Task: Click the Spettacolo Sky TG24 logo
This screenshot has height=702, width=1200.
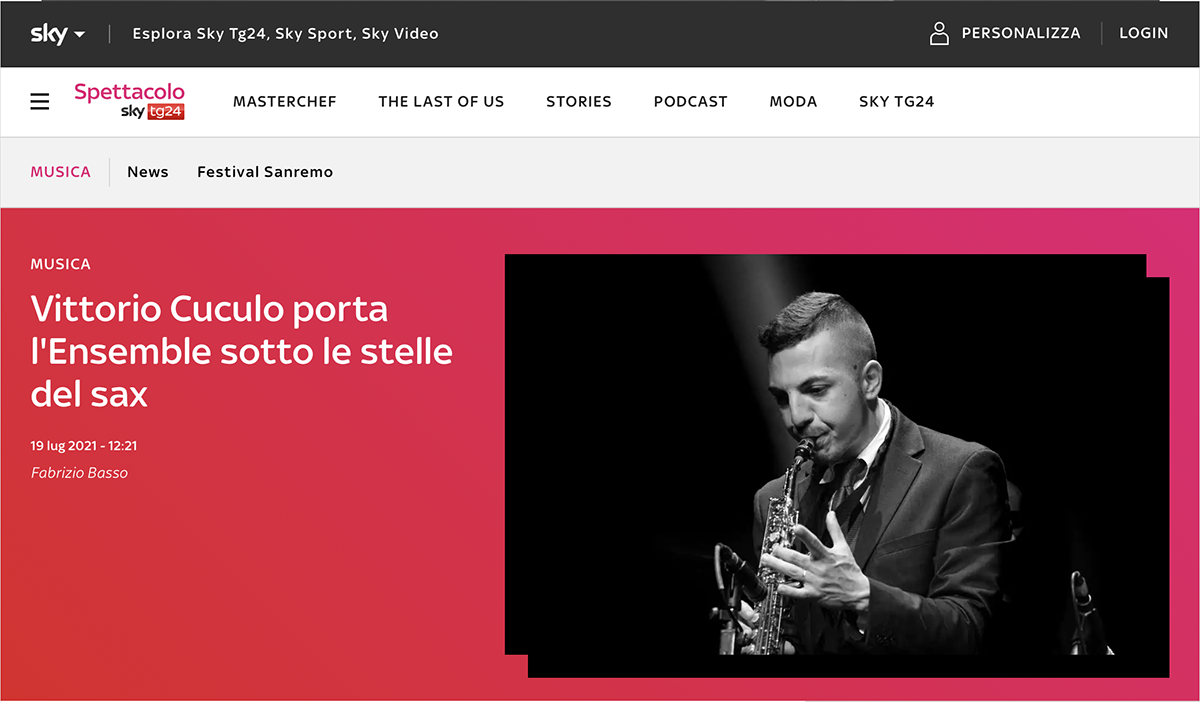Action: [x=129, y=101]
